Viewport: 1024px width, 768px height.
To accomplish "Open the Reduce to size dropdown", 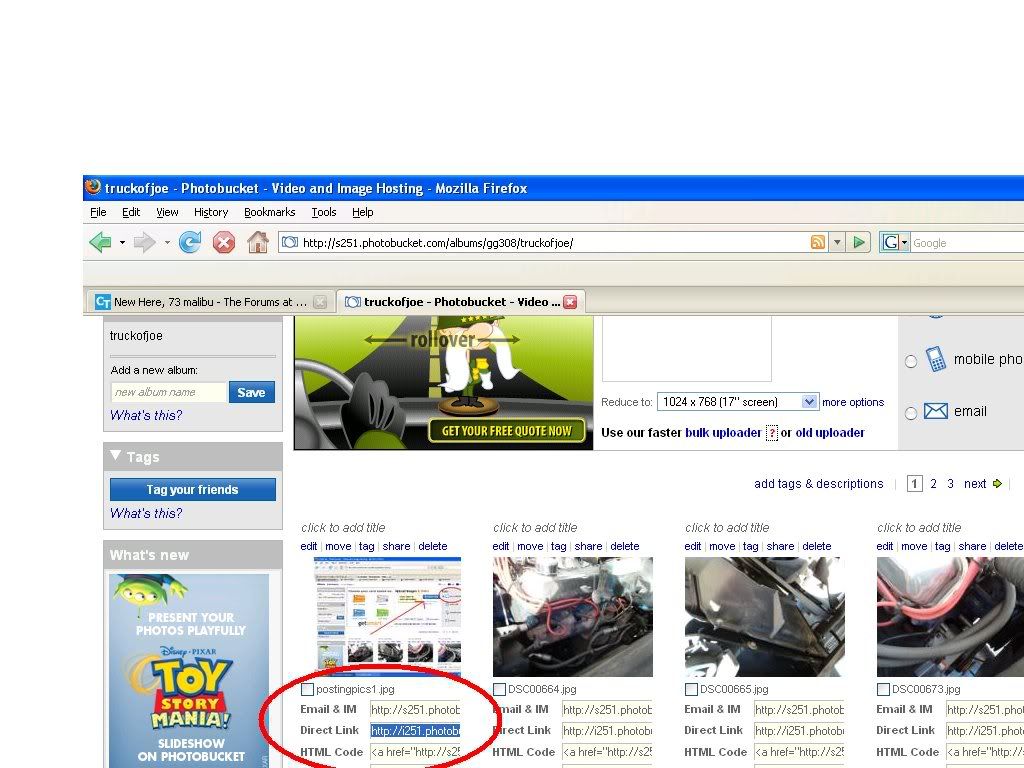I will pos(808,402).
